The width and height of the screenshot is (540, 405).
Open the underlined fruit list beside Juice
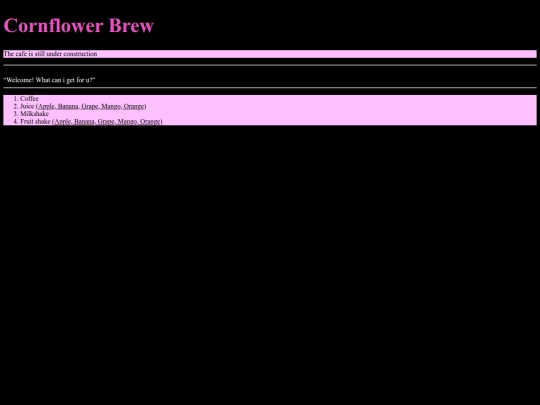pos(91,106)
